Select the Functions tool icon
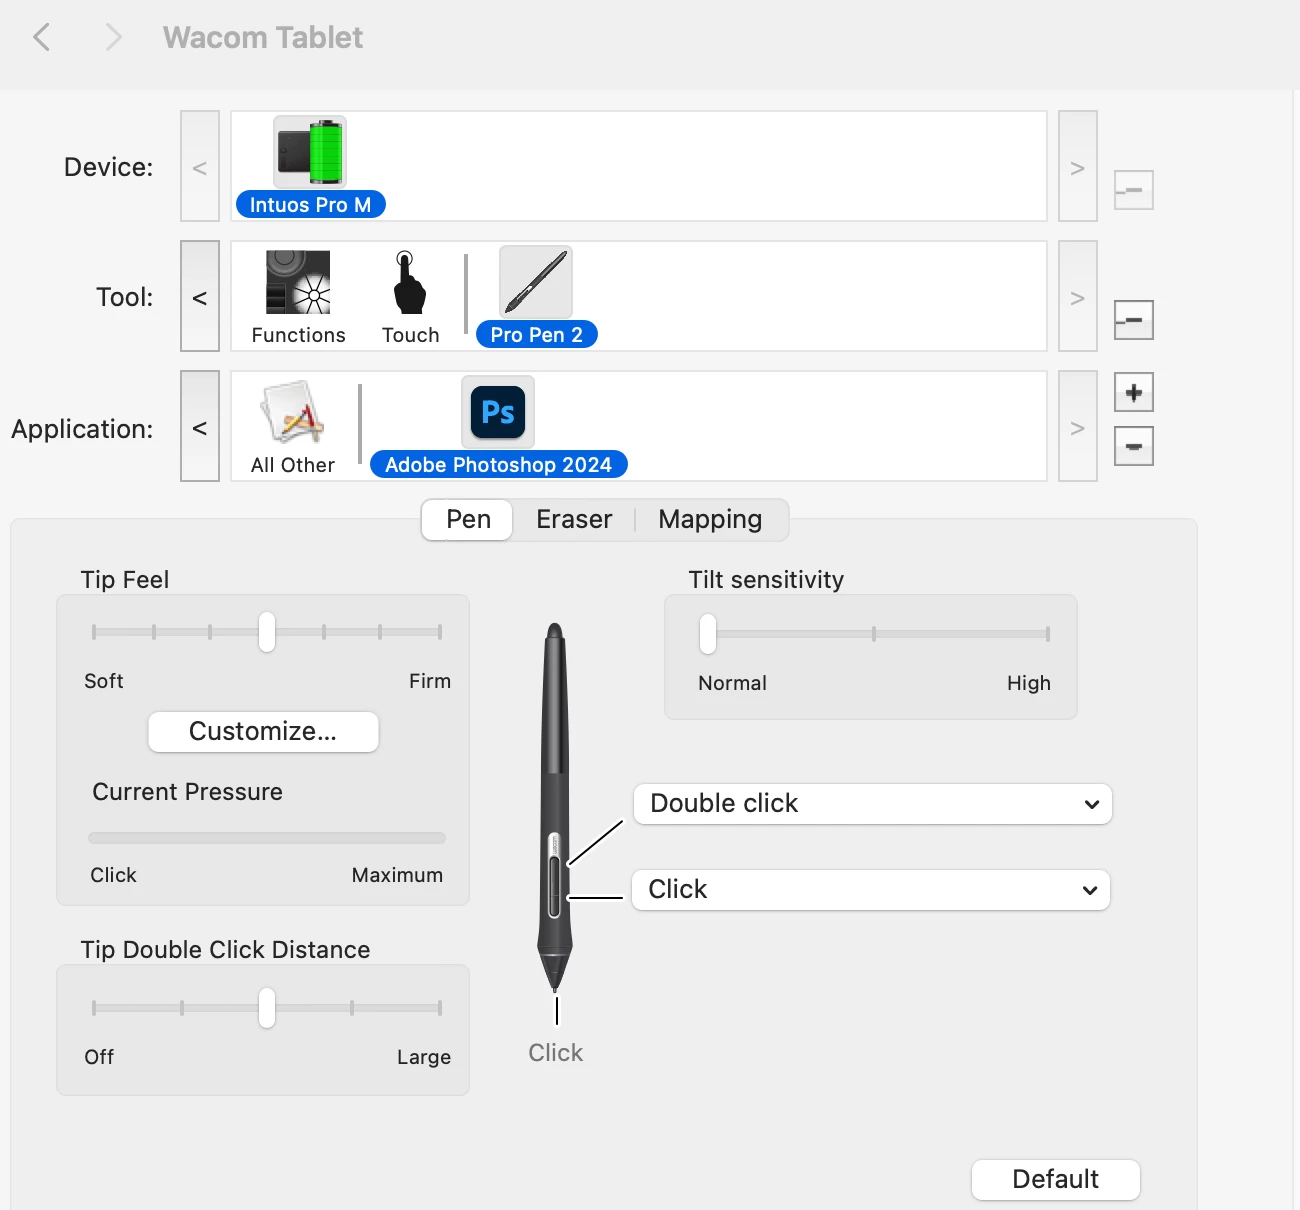 [x=298, y=282]
